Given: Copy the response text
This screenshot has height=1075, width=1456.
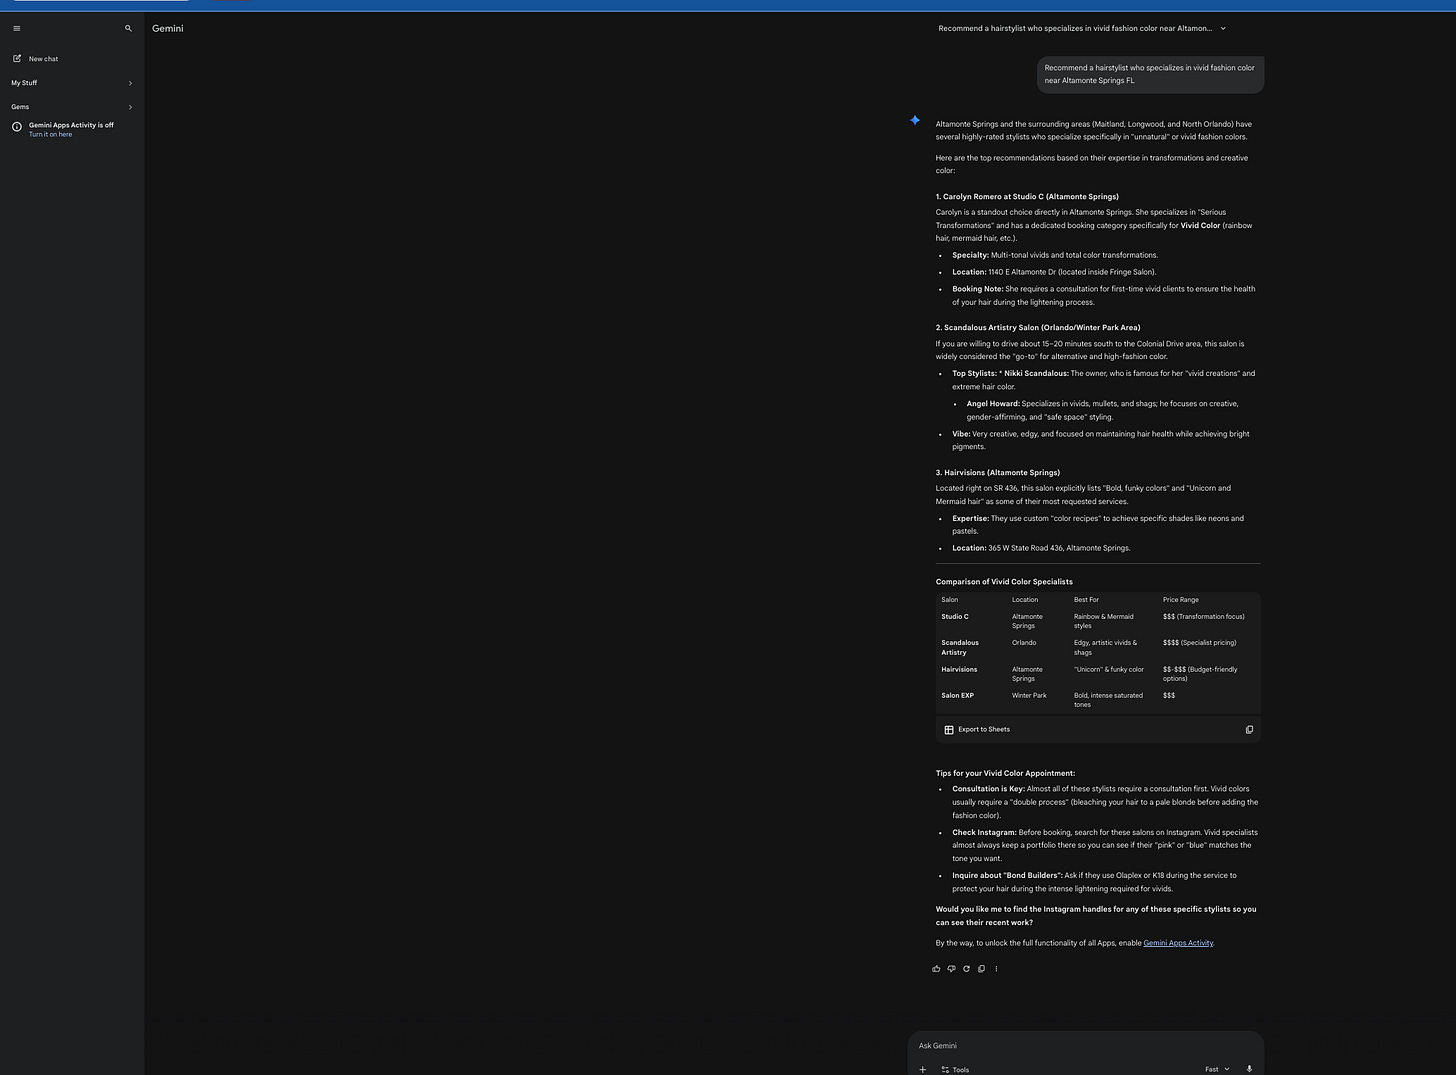Looking at the screenshot, I should tap(981, 969).
